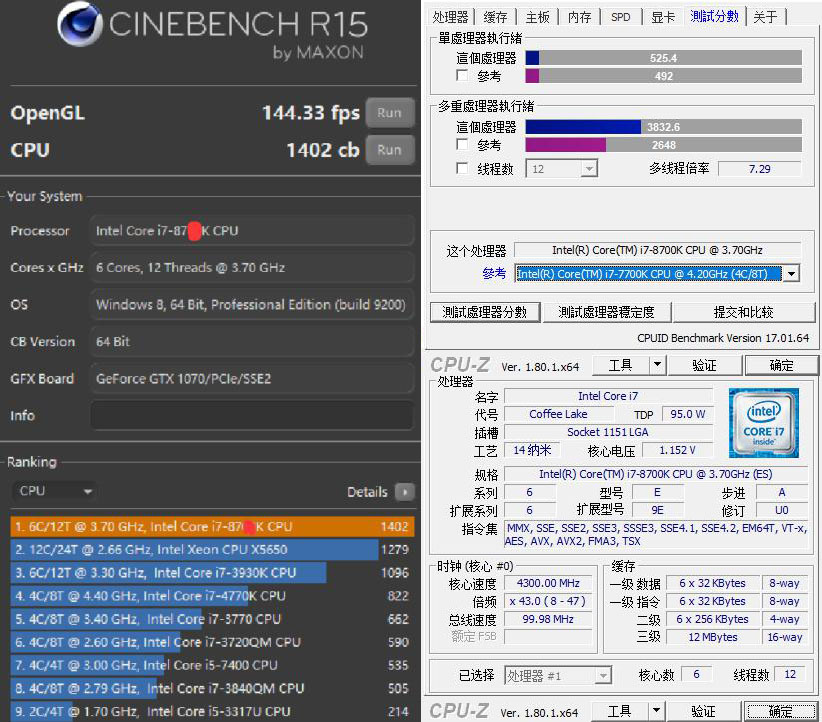
Task: Enable single thread 參考 checkbox
Action: (x=462, y=75)
